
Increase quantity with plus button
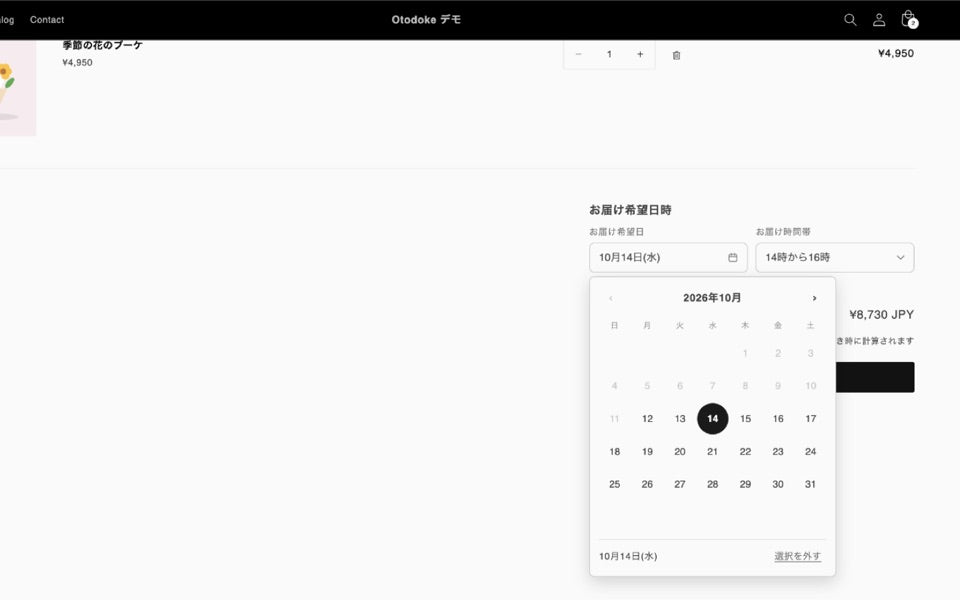click(x=640, y=54)
